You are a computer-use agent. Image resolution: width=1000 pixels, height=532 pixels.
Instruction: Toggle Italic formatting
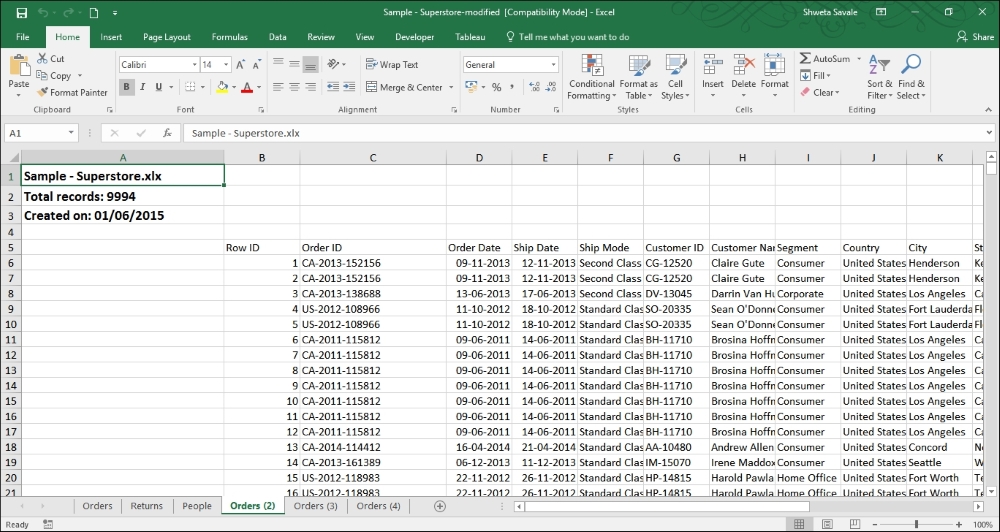point(143,87)
